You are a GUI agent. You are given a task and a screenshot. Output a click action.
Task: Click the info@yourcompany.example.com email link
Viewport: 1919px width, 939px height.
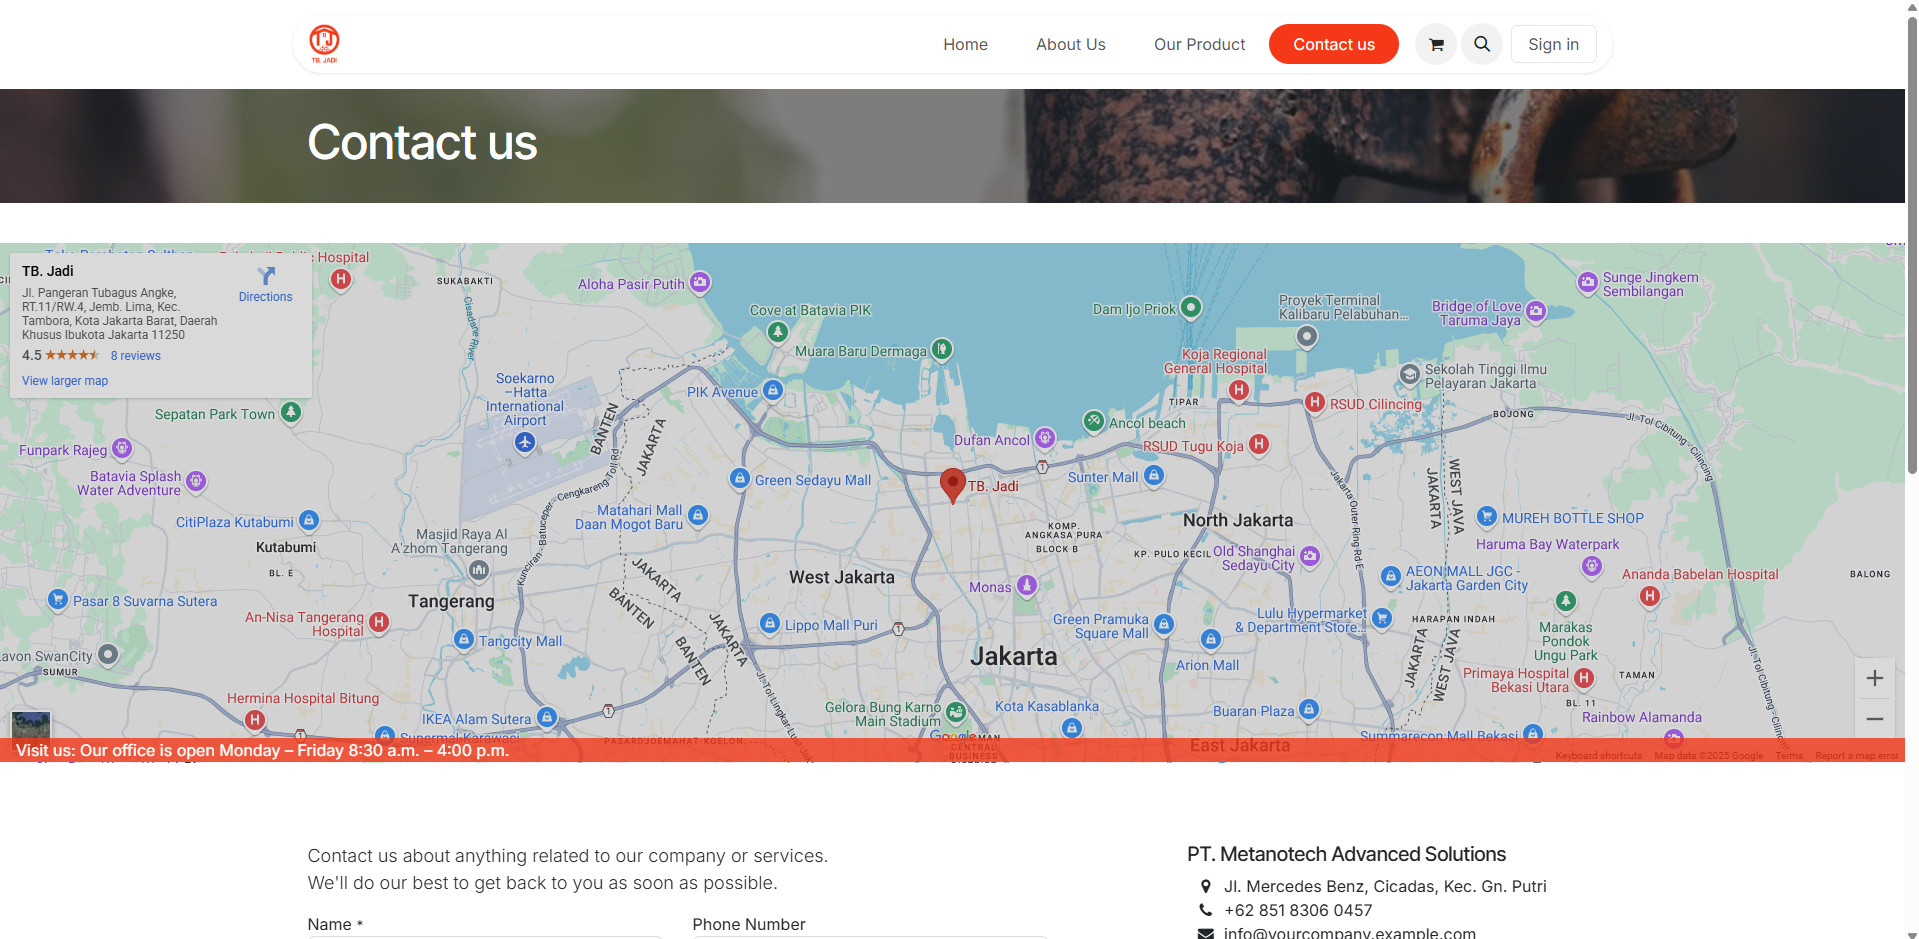coord(1350,933)
